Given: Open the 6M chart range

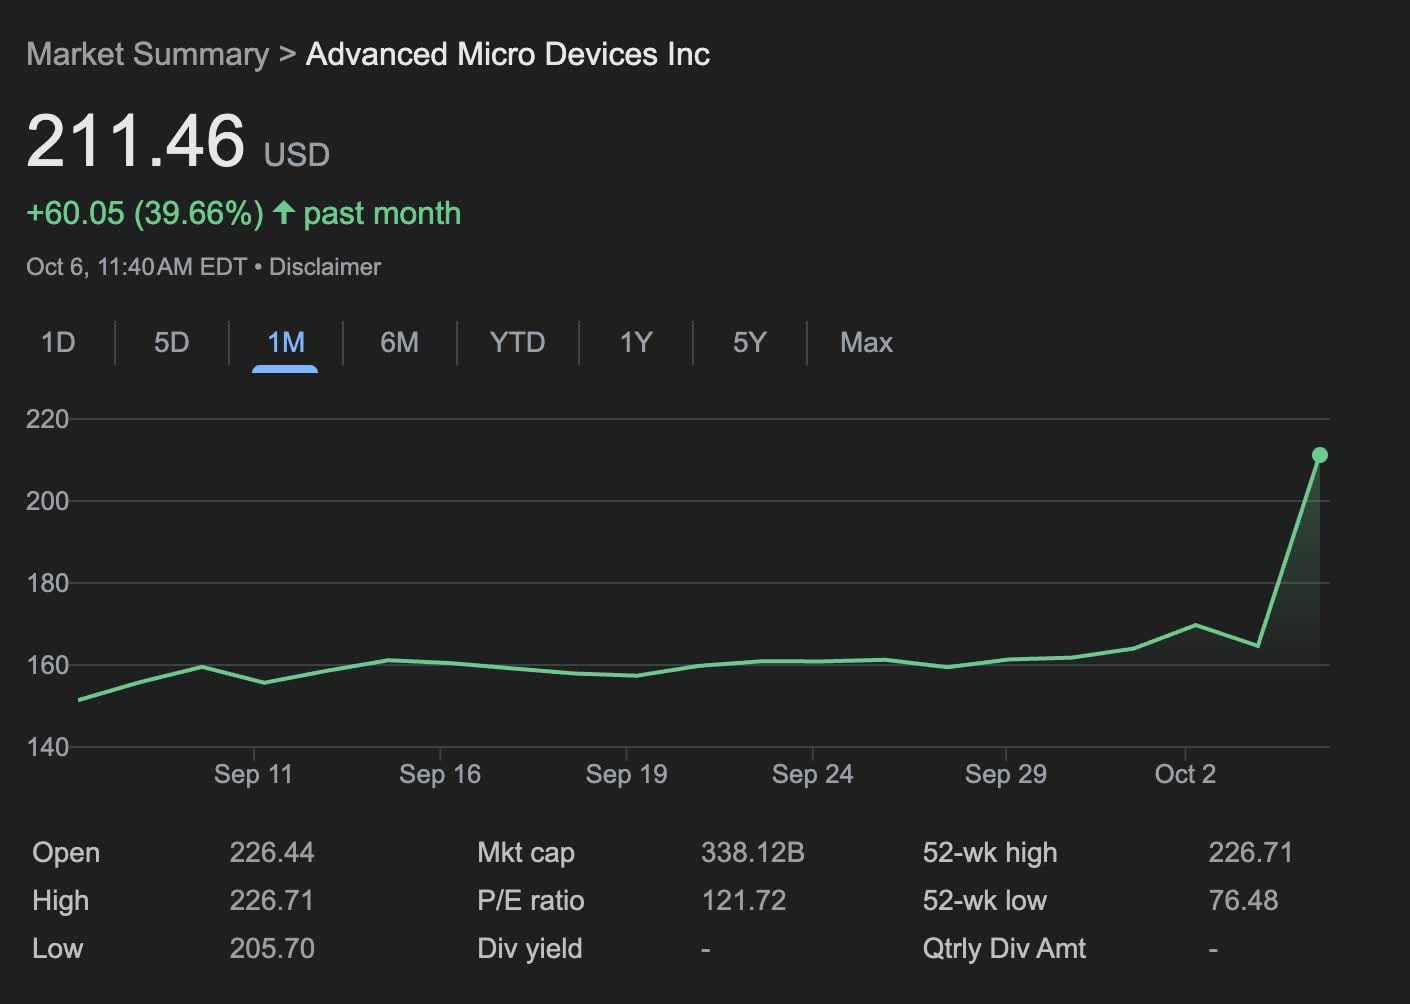Looking at the screenshot, I should click(x=399, y=343).
